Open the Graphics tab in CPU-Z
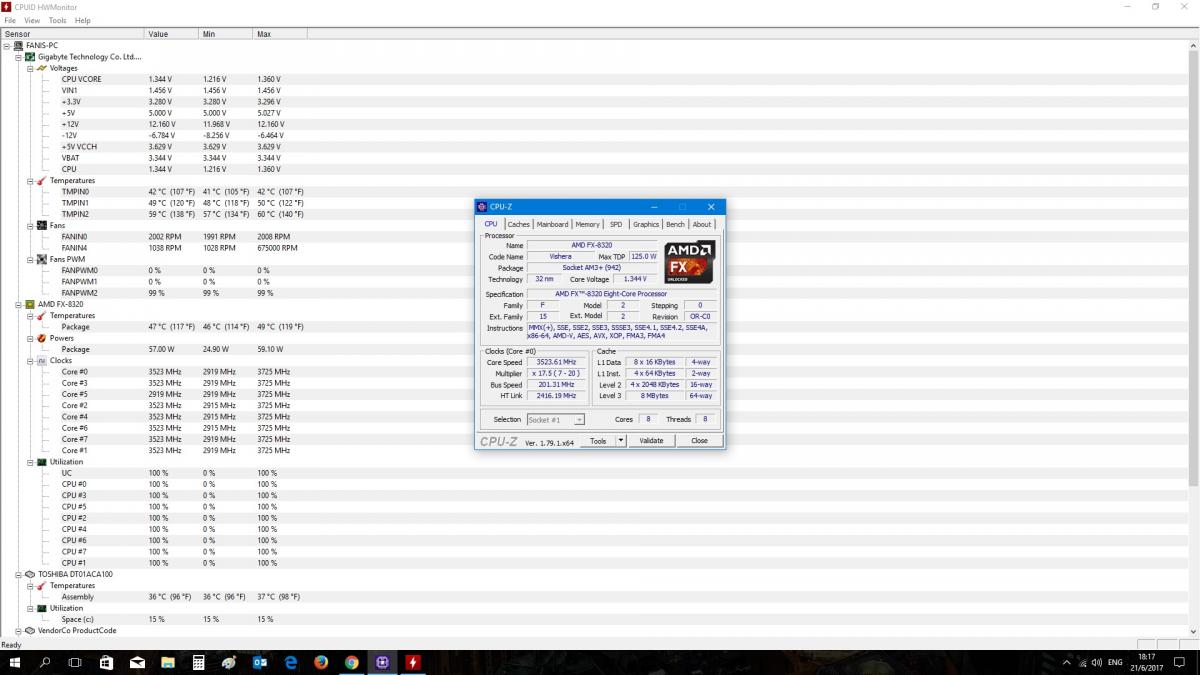The image size is (1200, 675). (646, 224)
